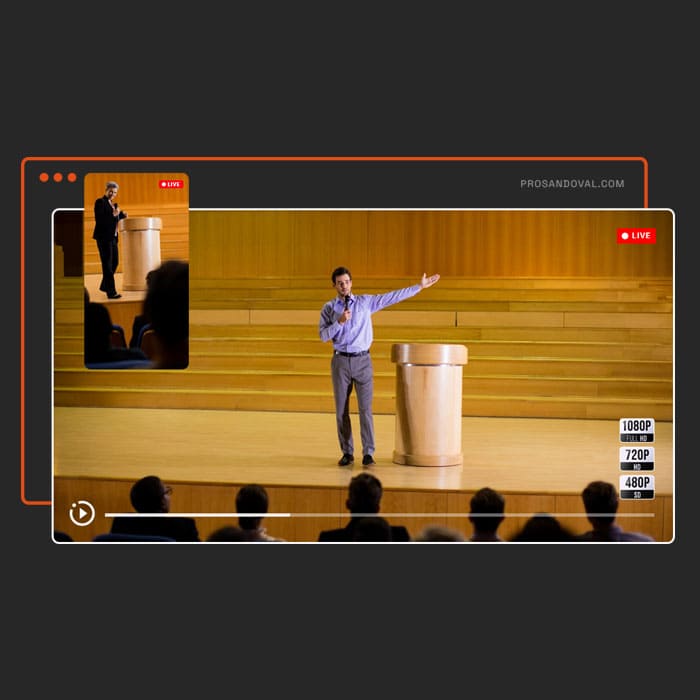700x700 pixels.
Task: Click the microphone held by the main speaker
Action: tap(347, 301)
